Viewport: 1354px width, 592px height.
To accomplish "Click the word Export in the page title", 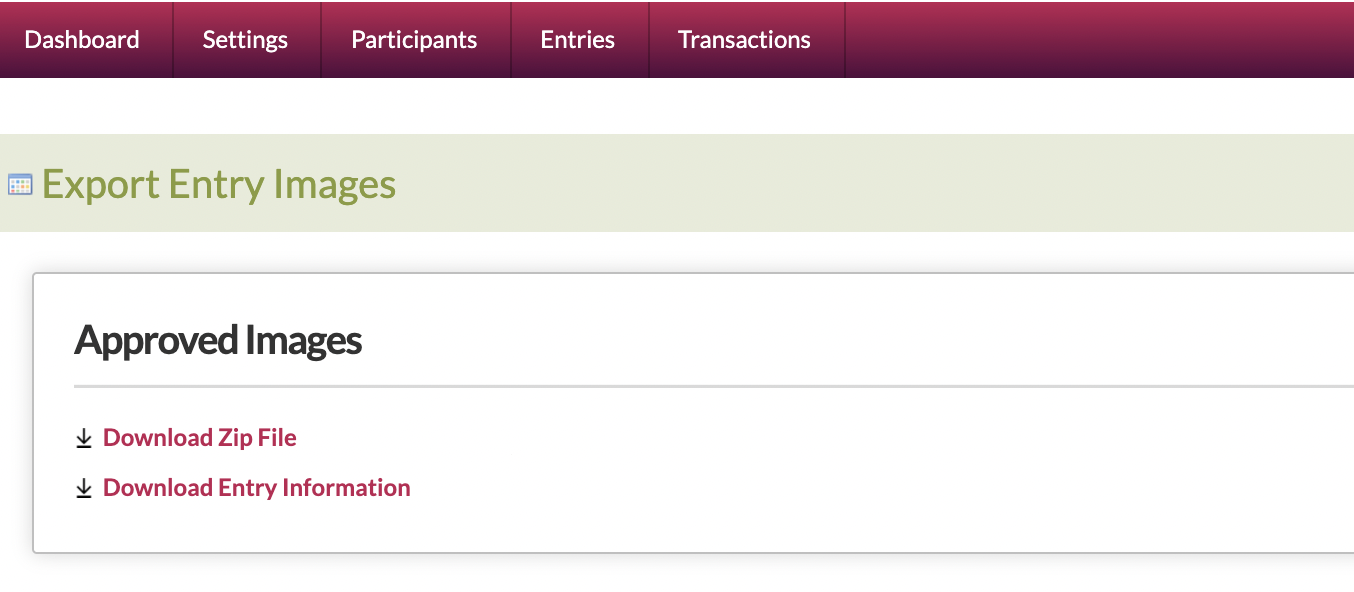I will click(x=100, y=185).
